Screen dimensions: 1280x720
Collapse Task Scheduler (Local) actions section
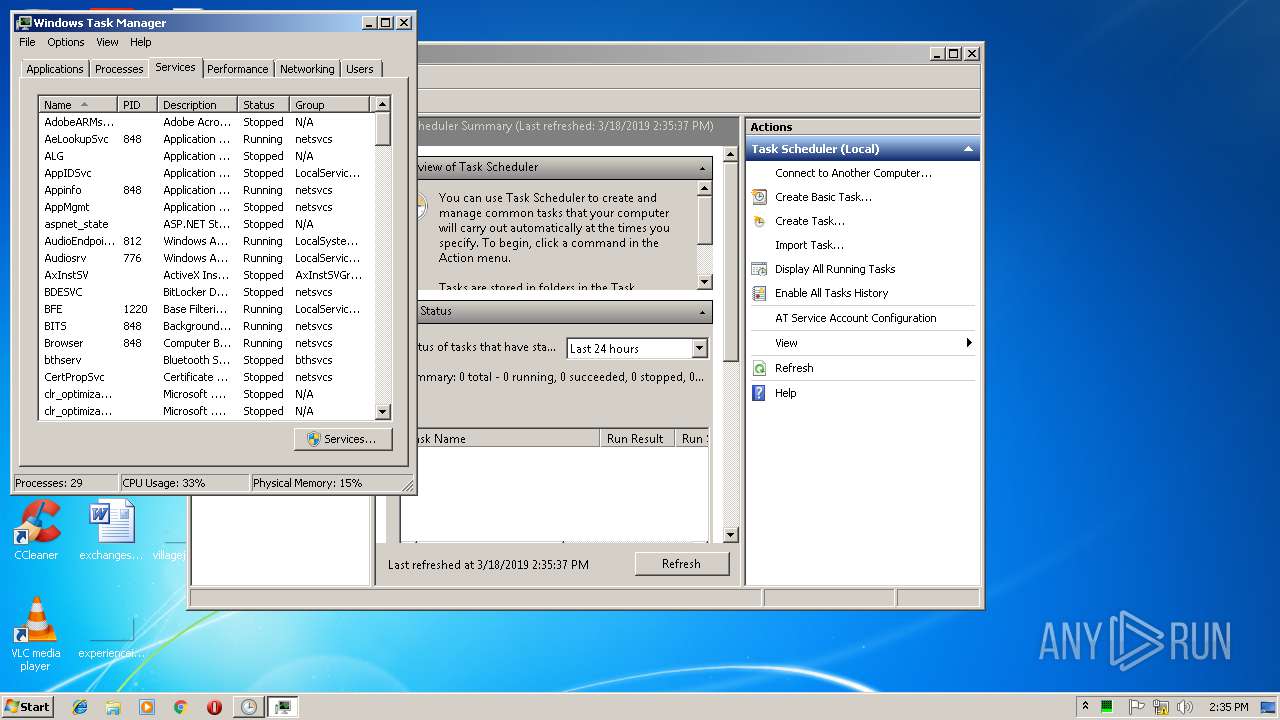pos(968,149)
